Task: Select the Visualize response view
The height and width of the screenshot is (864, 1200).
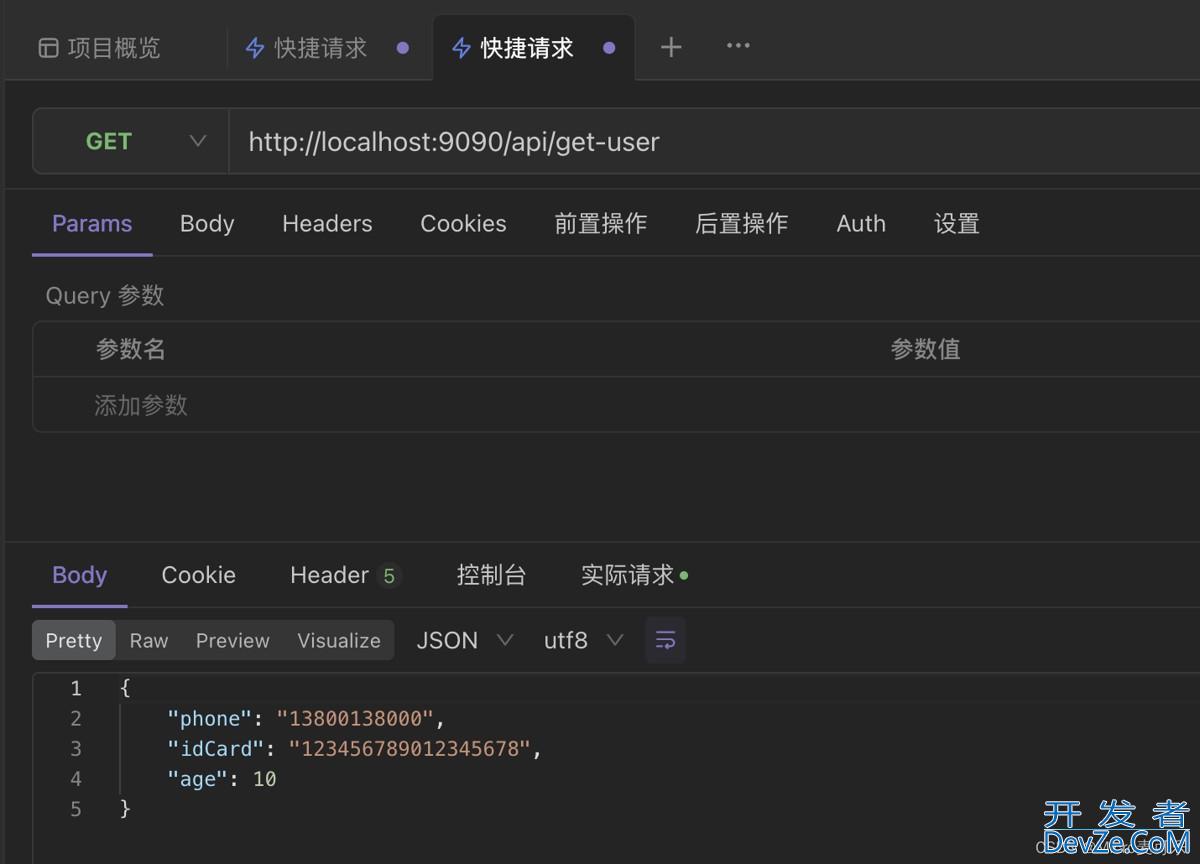Action: coord(338,641)
